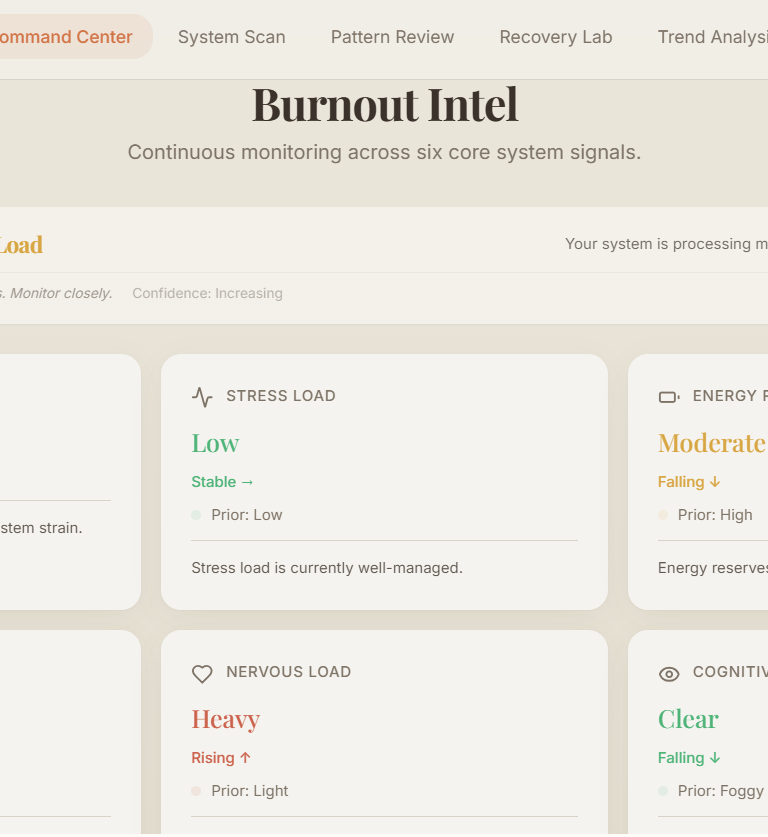Click the Low stress value
The width and height of the screenshot is (768, 837).
click(x=215, y=443)
